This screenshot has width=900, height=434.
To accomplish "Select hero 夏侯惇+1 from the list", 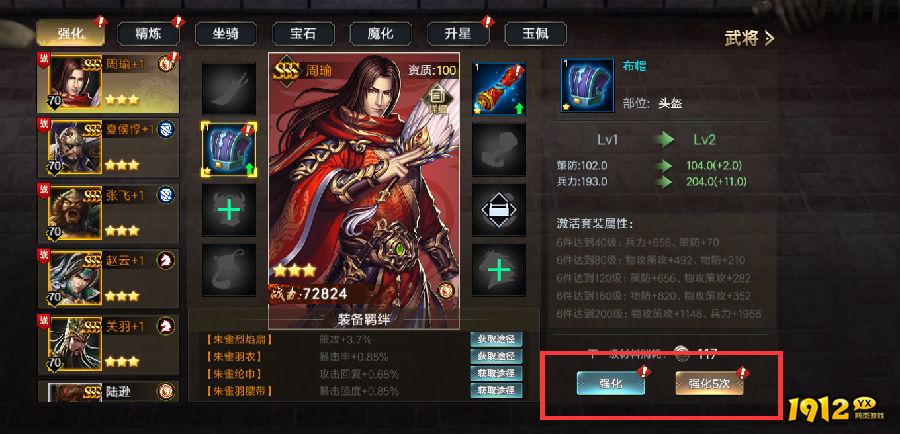I will click(x=108, y=147).
